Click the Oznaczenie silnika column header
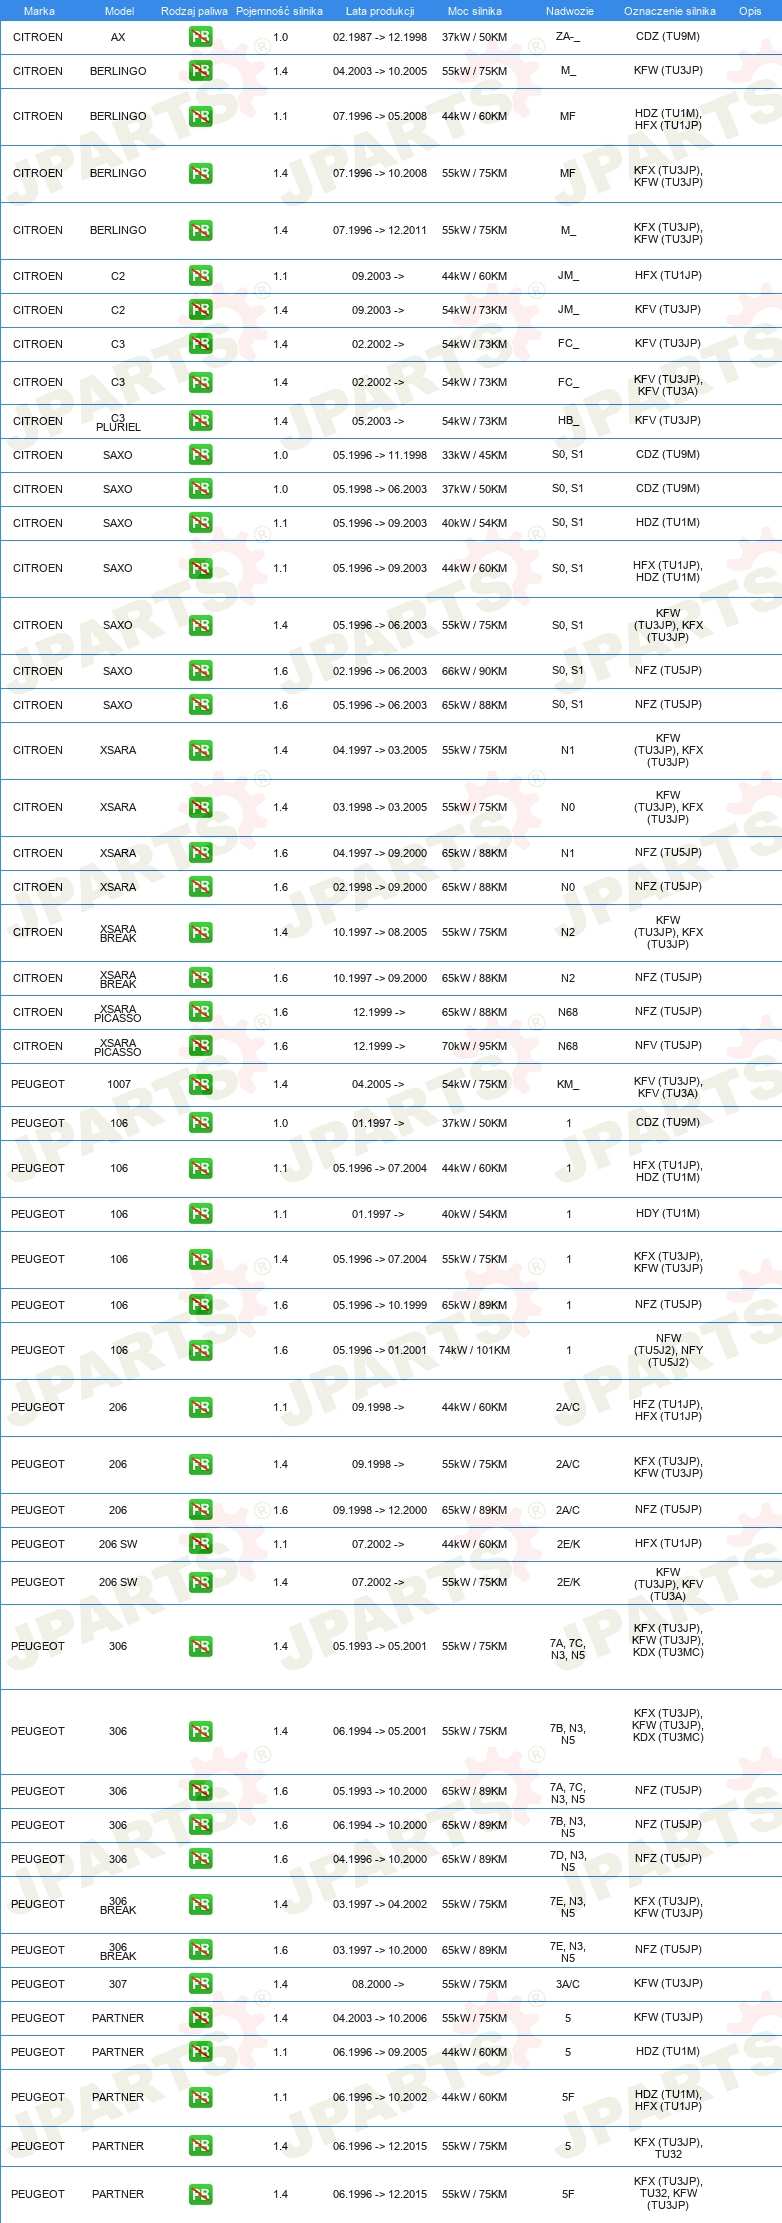The height and width of the screenshot is (2223, 782). click(670, 11)
